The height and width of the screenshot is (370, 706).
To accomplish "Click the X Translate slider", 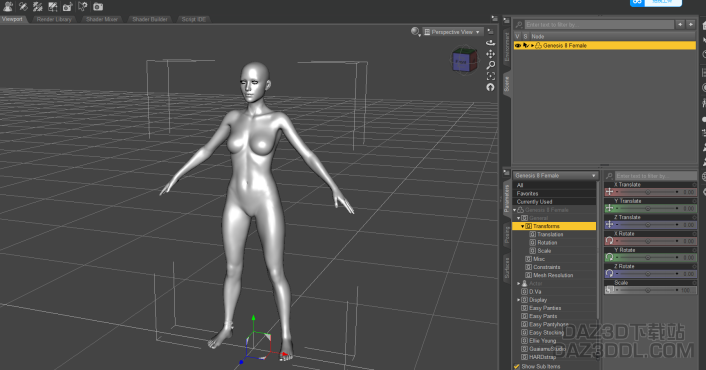I will coord(647,192).
